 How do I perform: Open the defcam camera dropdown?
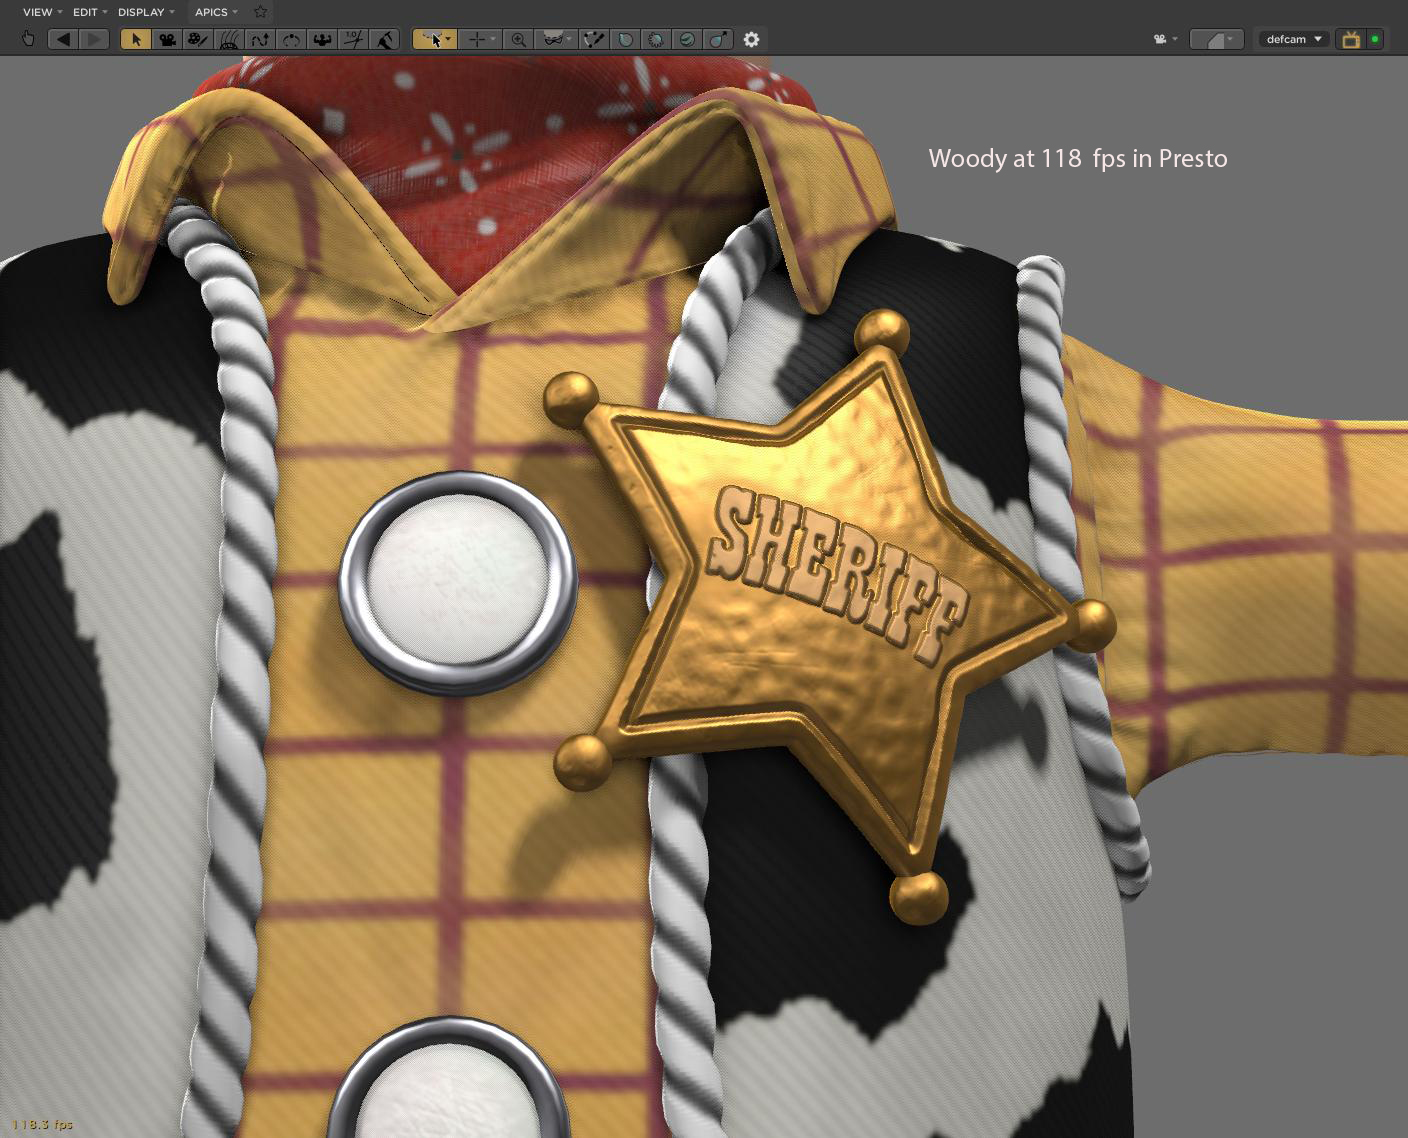pos(1293,39)
